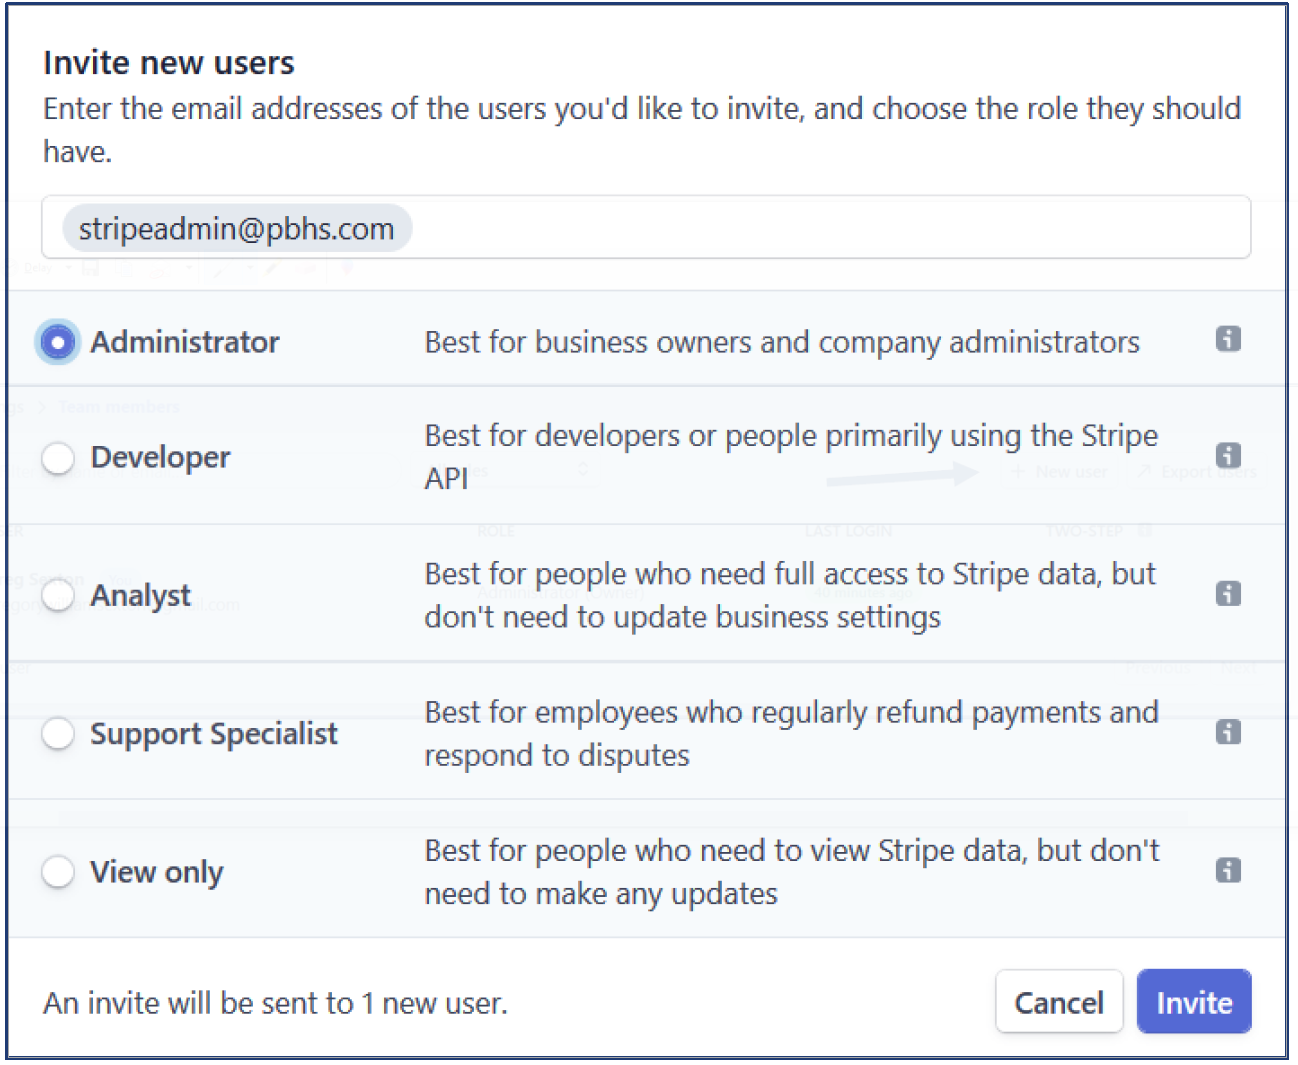1298x1065 pixels.
Task: Choose the View only role label
Action: click(157, 872)
